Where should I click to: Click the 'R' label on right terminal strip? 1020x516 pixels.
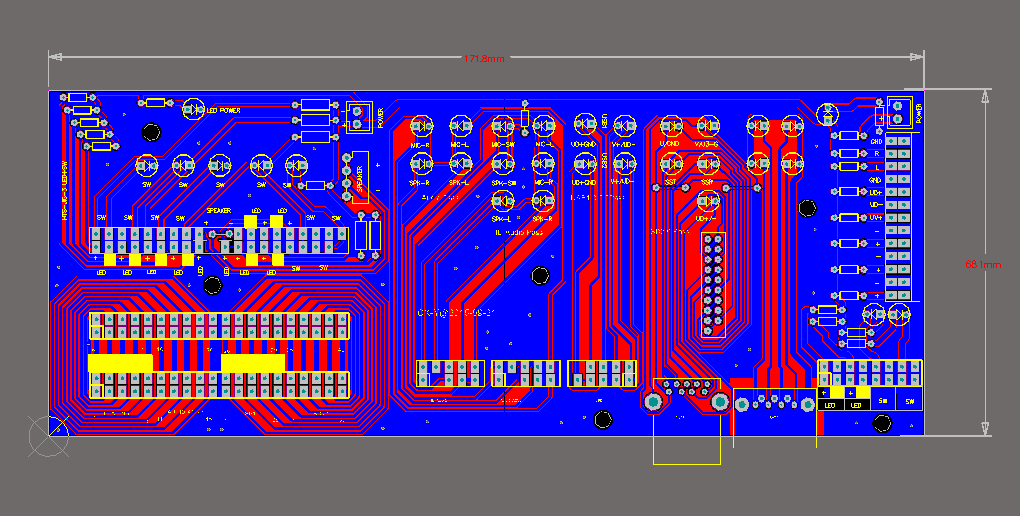coord(877,154)
